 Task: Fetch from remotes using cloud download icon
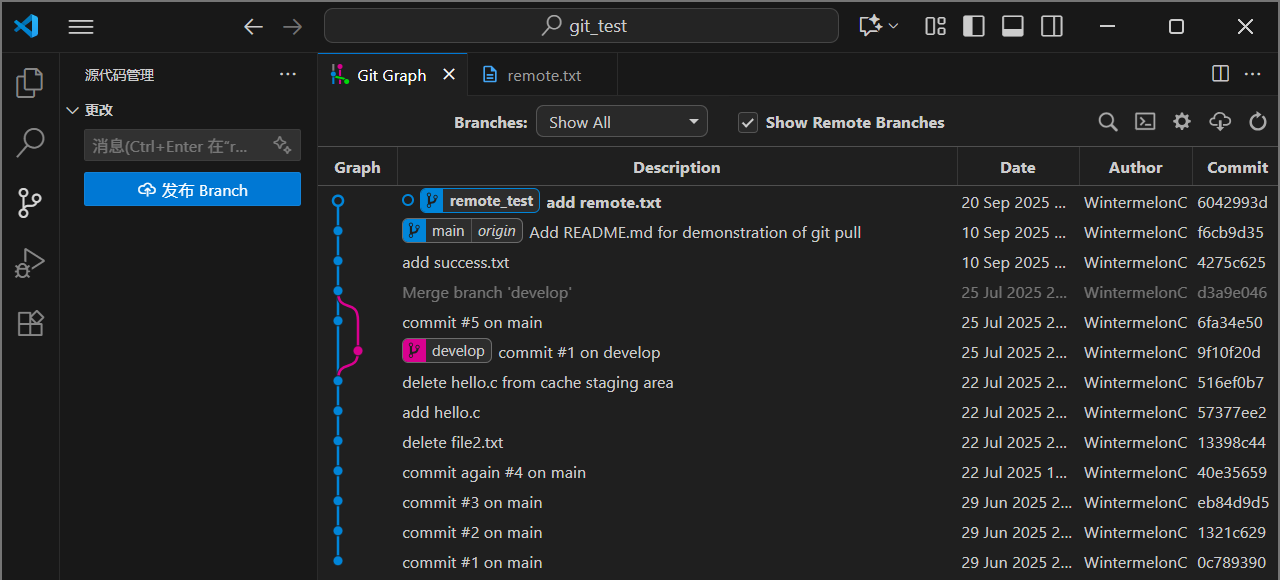[1220, 122]
